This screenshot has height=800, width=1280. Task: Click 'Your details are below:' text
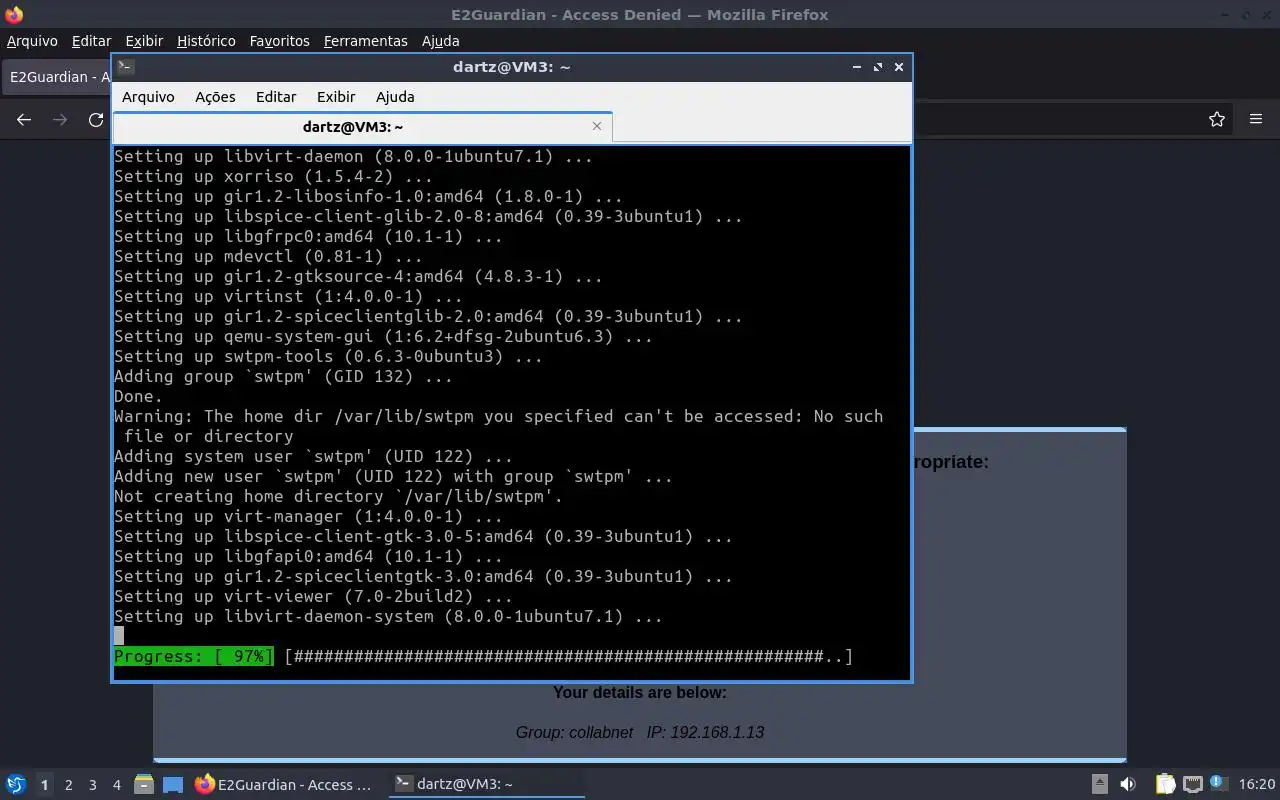point(640,692)
